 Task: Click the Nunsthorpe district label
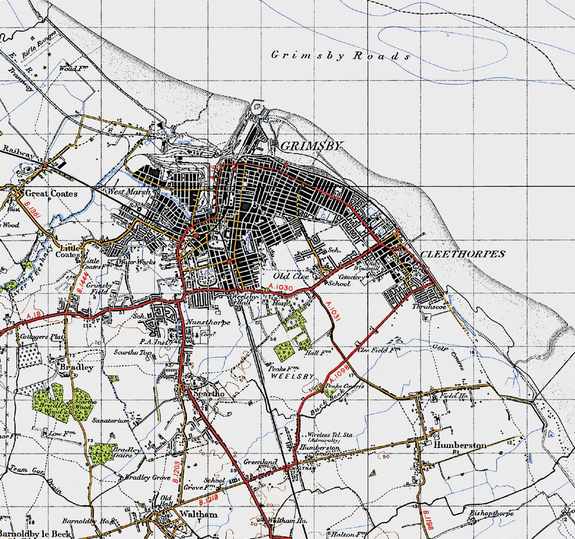[x=208, y=322]
